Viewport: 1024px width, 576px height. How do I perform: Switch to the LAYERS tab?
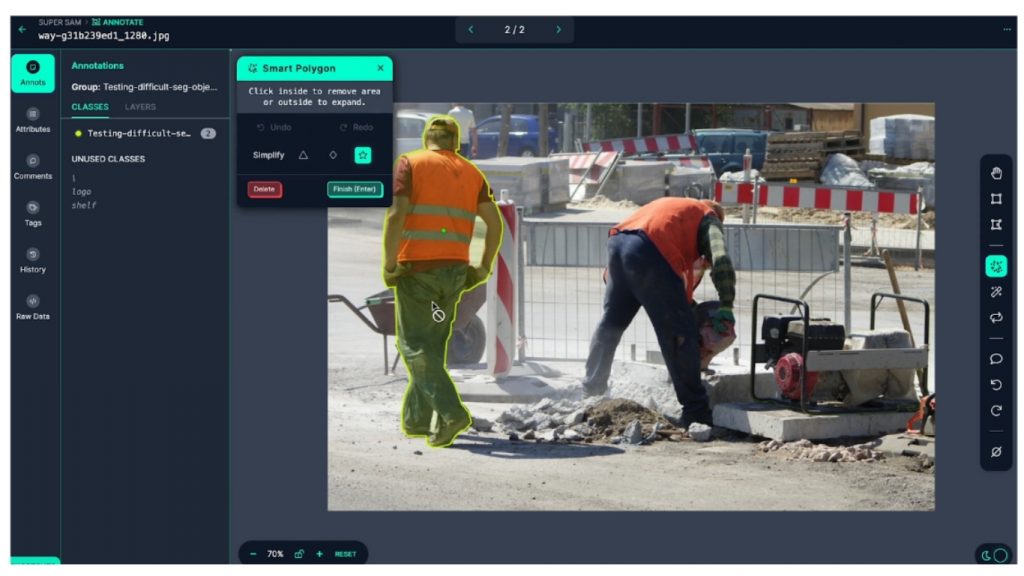(x=142, y=107)
